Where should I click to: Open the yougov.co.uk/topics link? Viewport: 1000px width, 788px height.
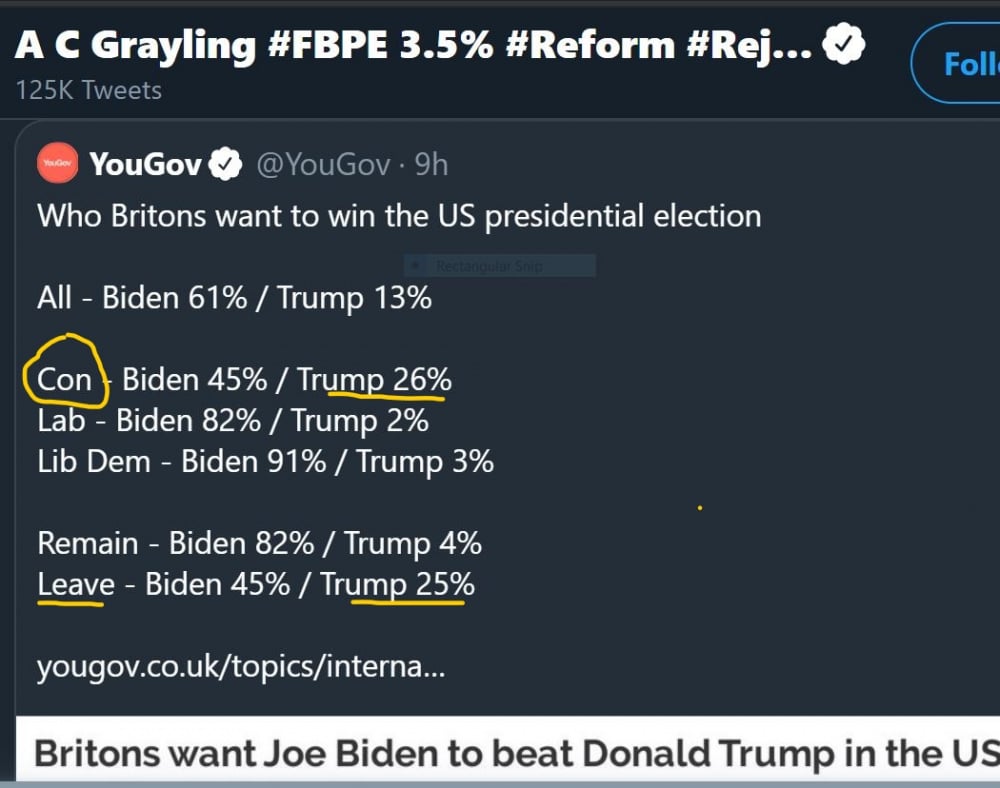(x=241, y=667)
